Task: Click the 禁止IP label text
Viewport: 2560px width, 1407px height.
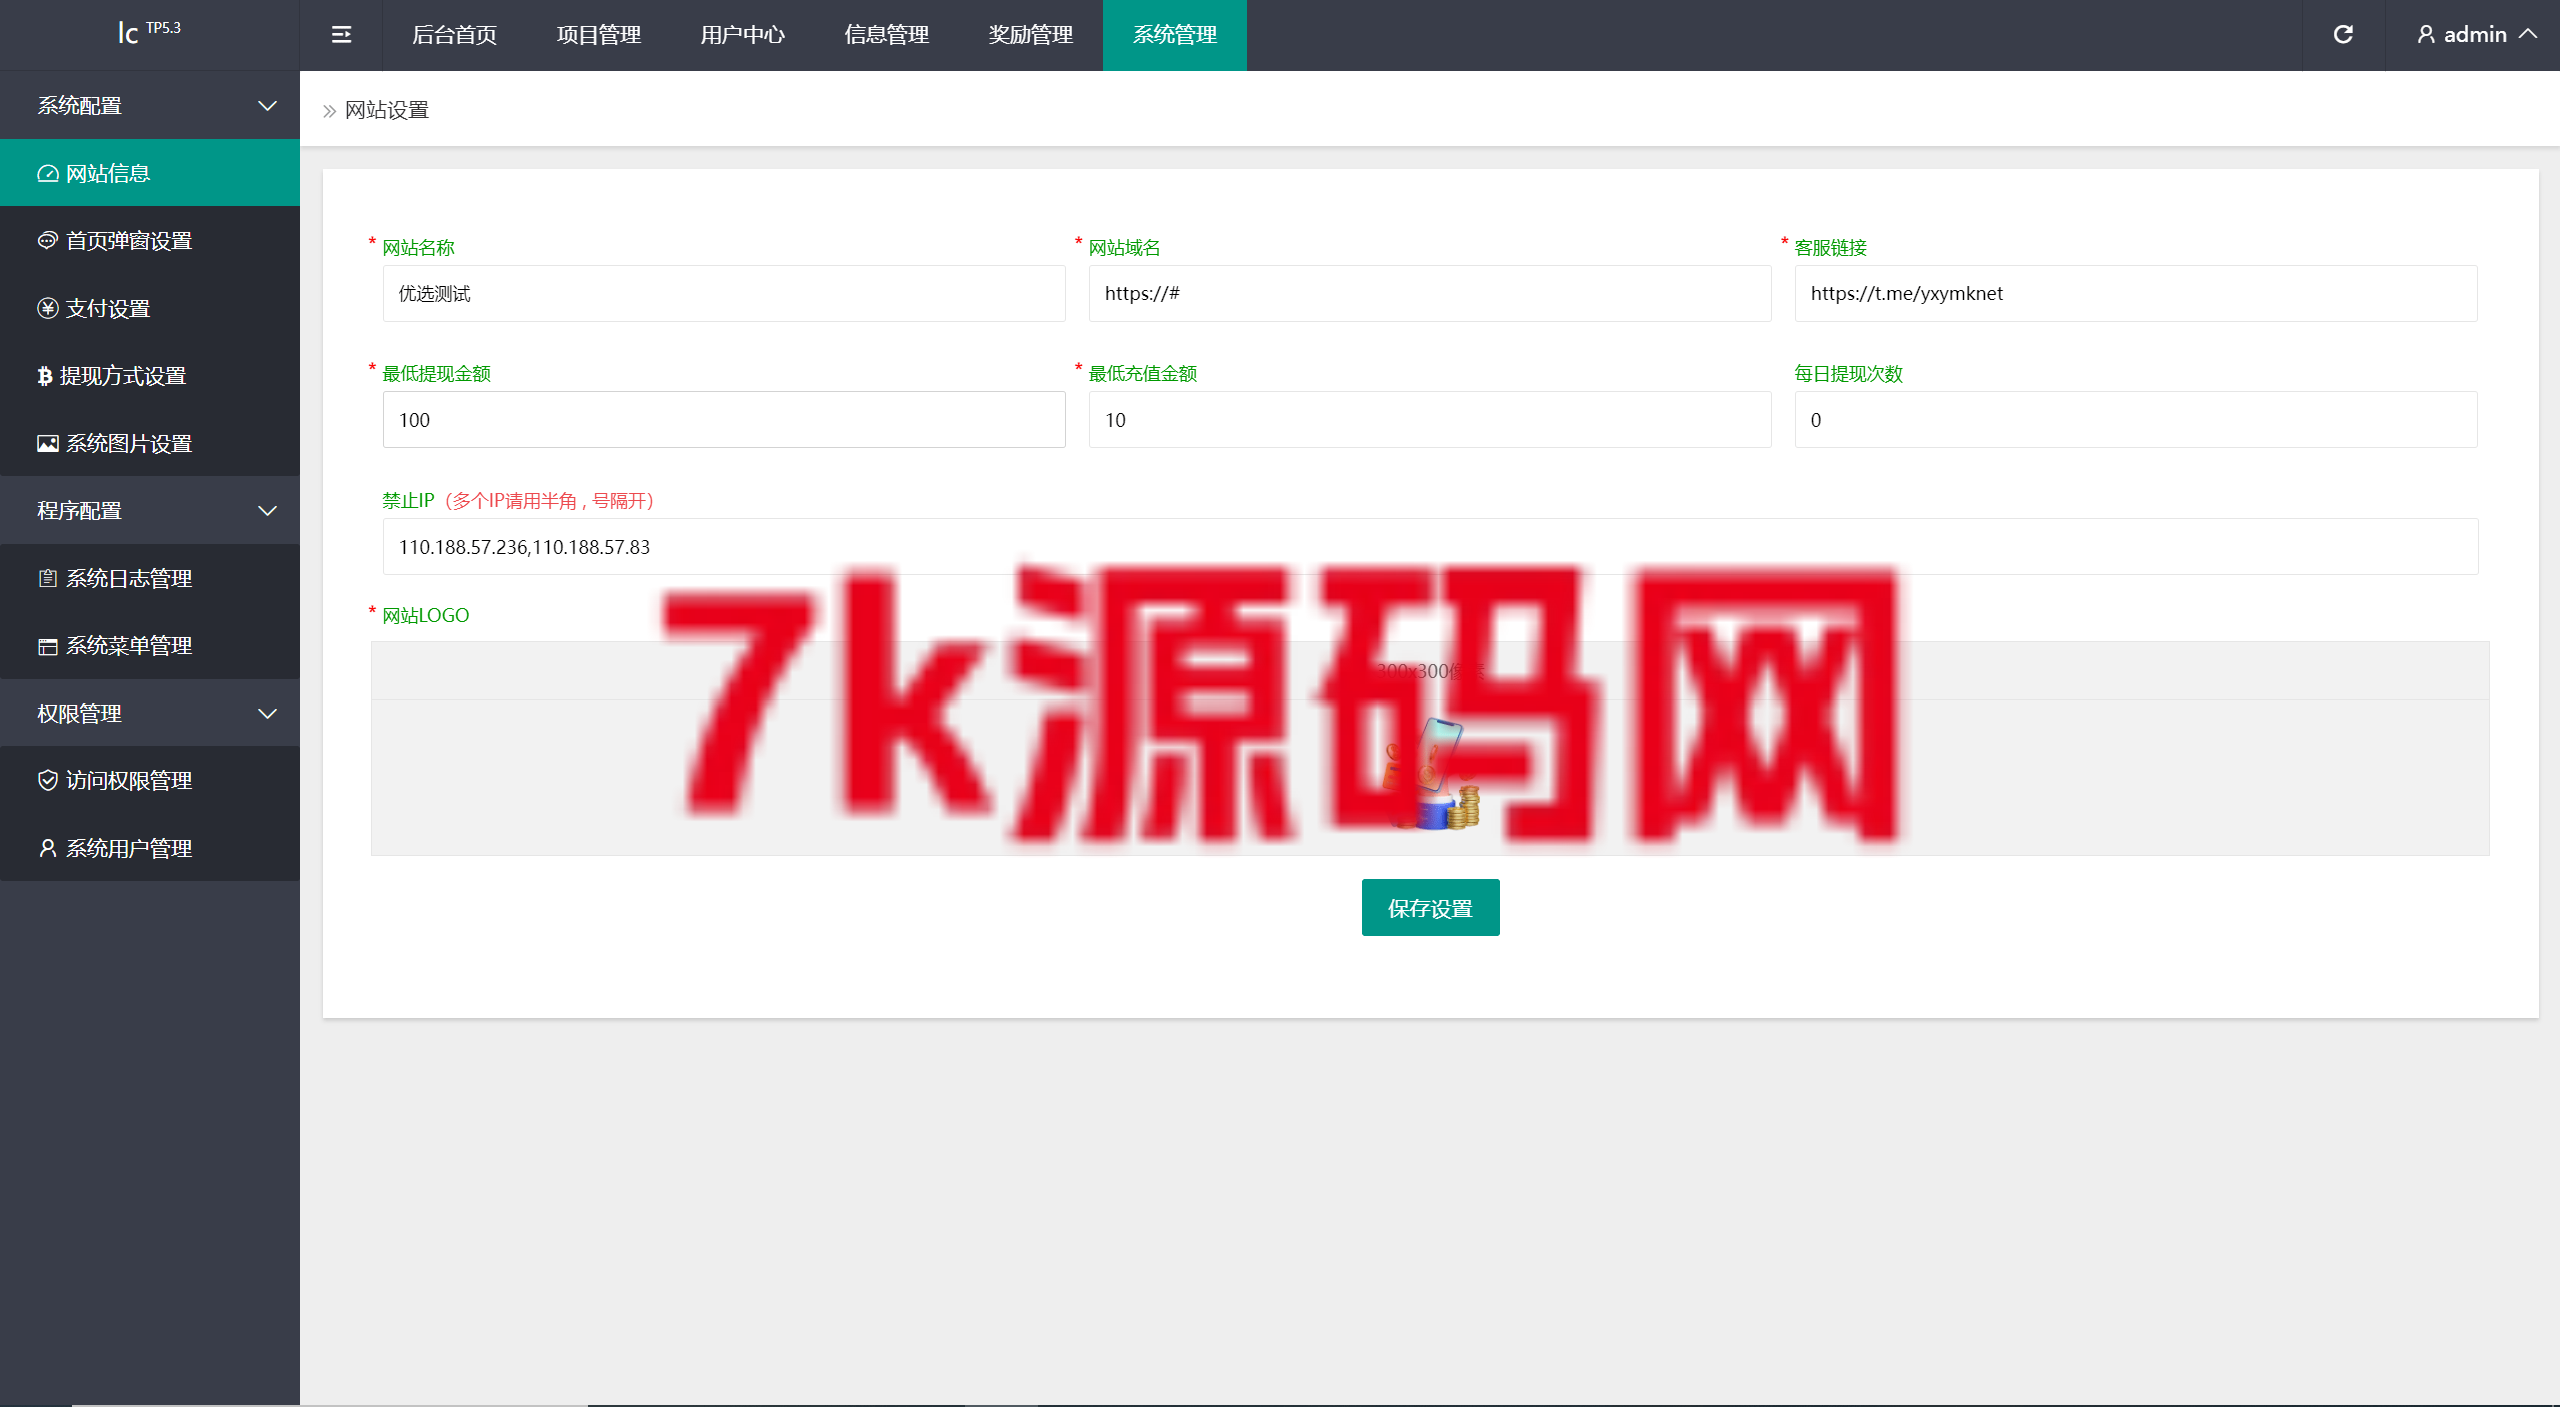Action: 408,501
